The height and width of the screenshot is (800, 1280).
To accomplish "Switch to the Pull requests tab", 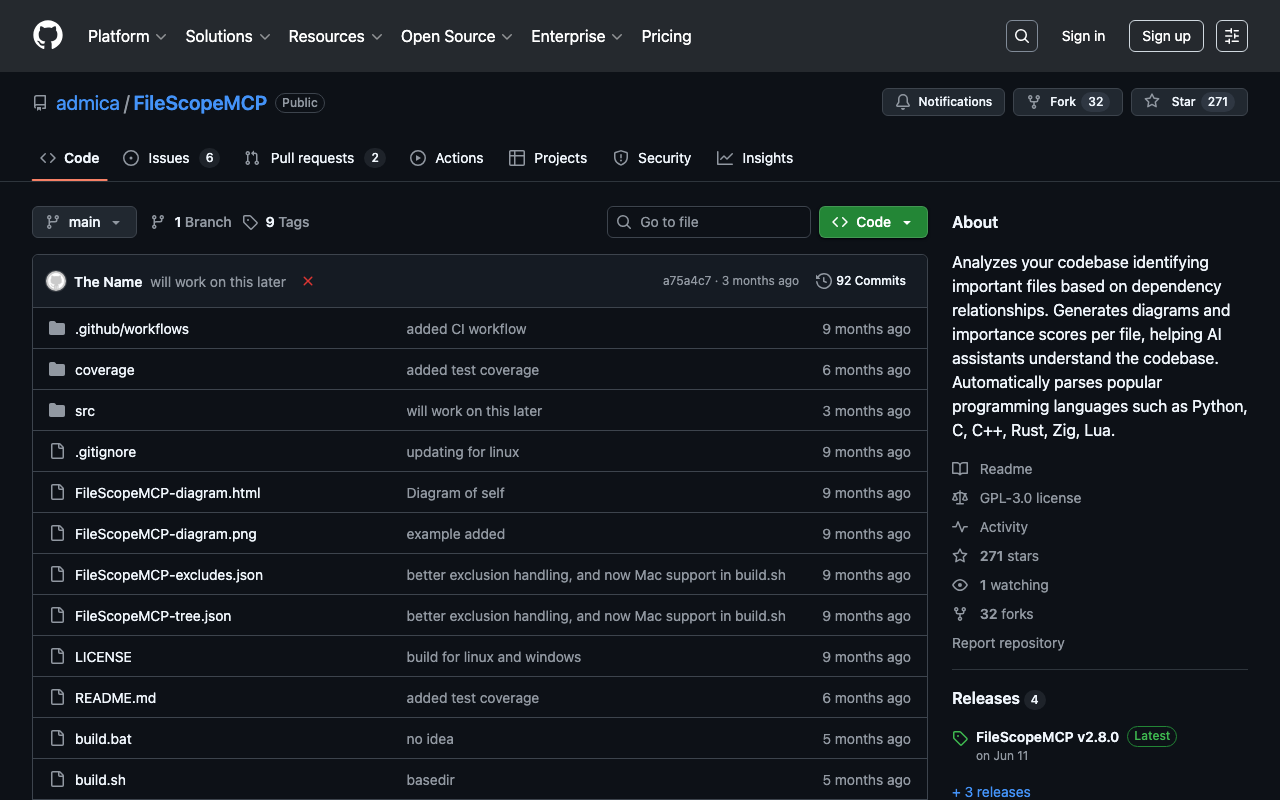I will (312, 158).
